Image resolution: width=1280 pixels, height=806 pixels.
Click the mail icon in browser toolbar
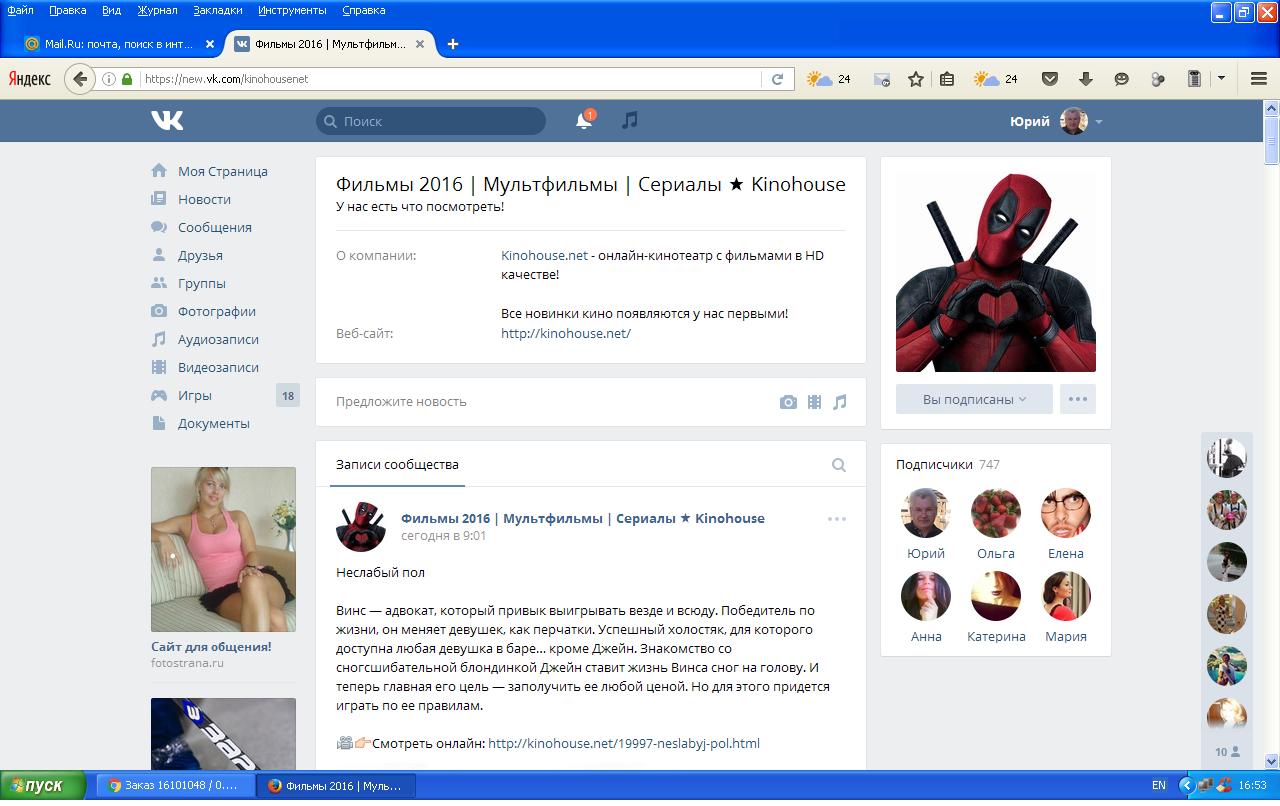click(x=881, y=79)
